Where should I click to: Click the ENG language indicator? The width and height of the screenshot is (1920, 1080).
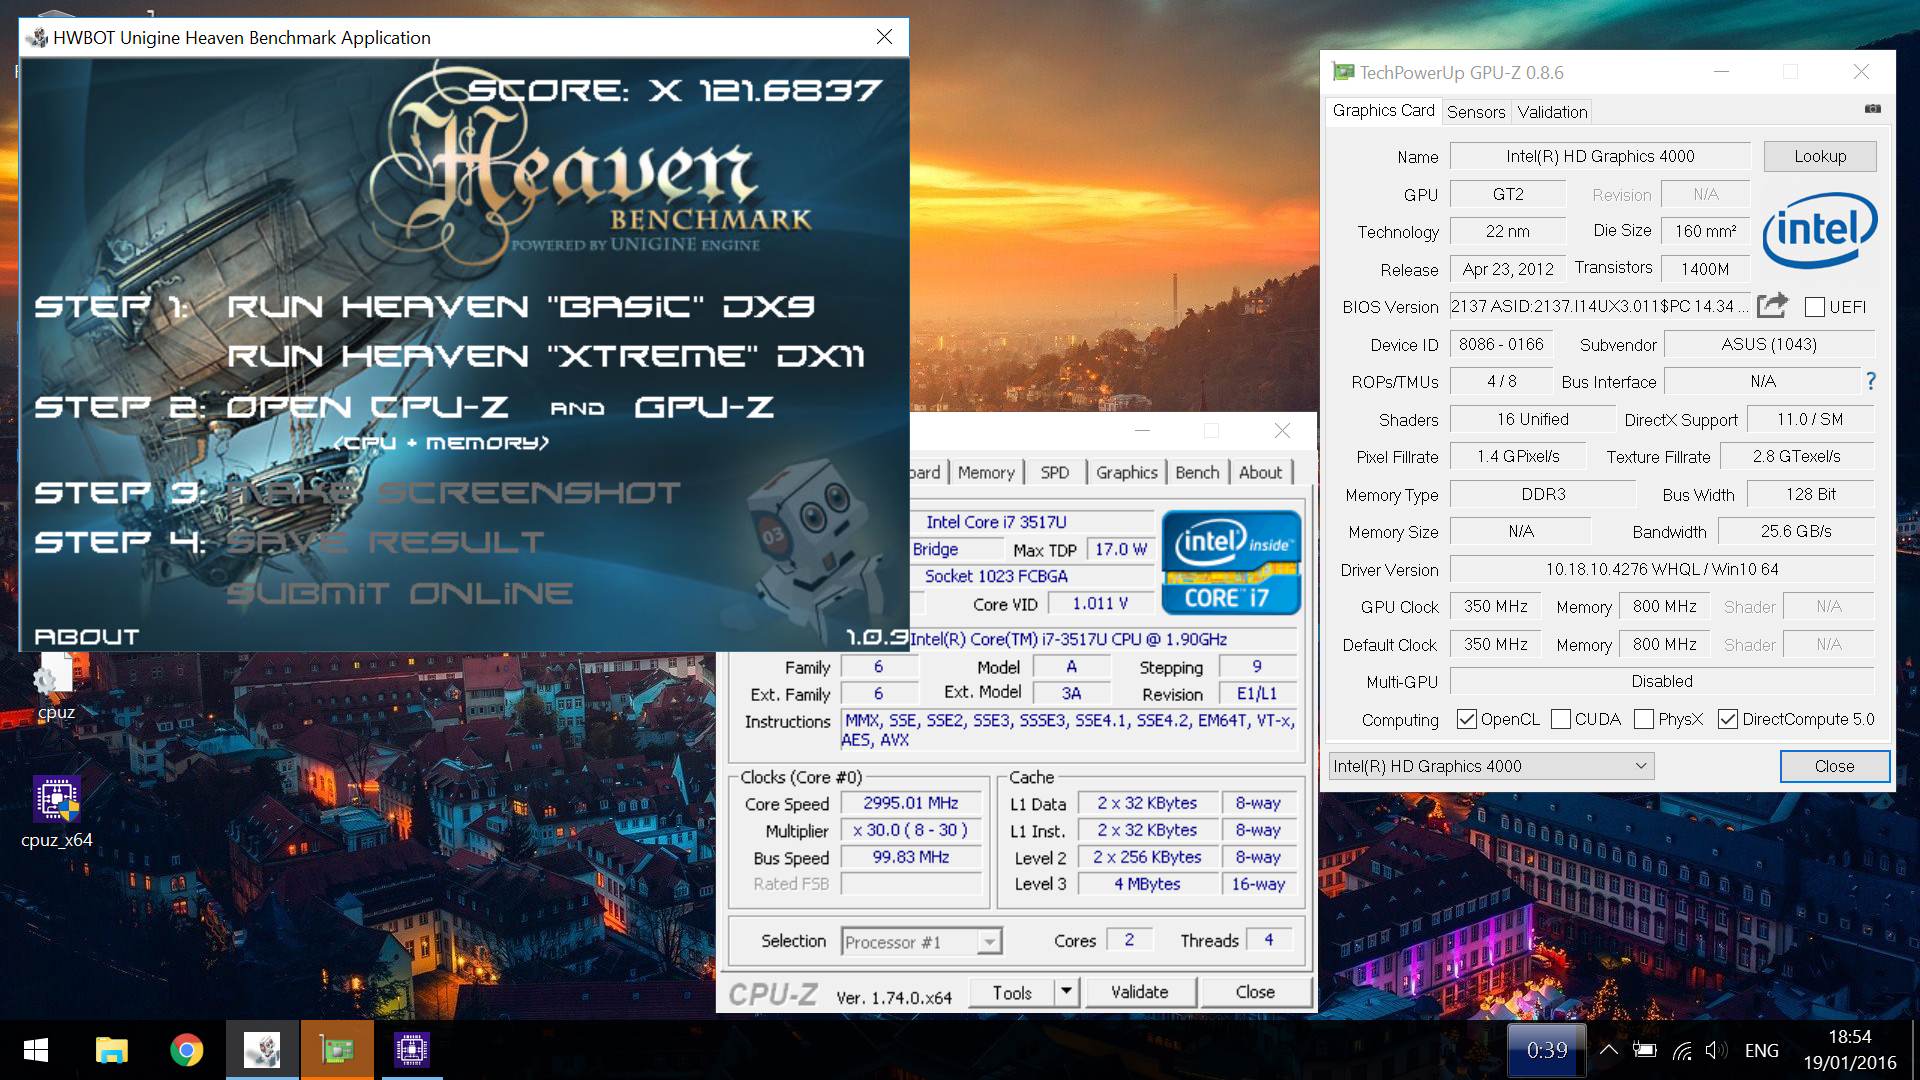(1761, 1050)
